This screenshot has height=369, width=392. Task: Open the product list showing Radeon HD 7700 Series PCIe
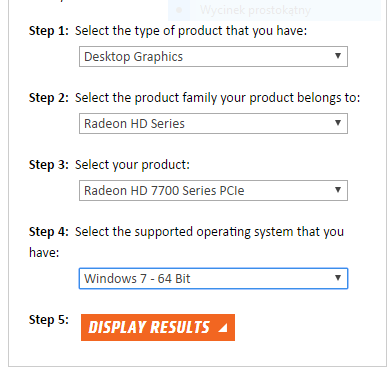coord(213,191)
